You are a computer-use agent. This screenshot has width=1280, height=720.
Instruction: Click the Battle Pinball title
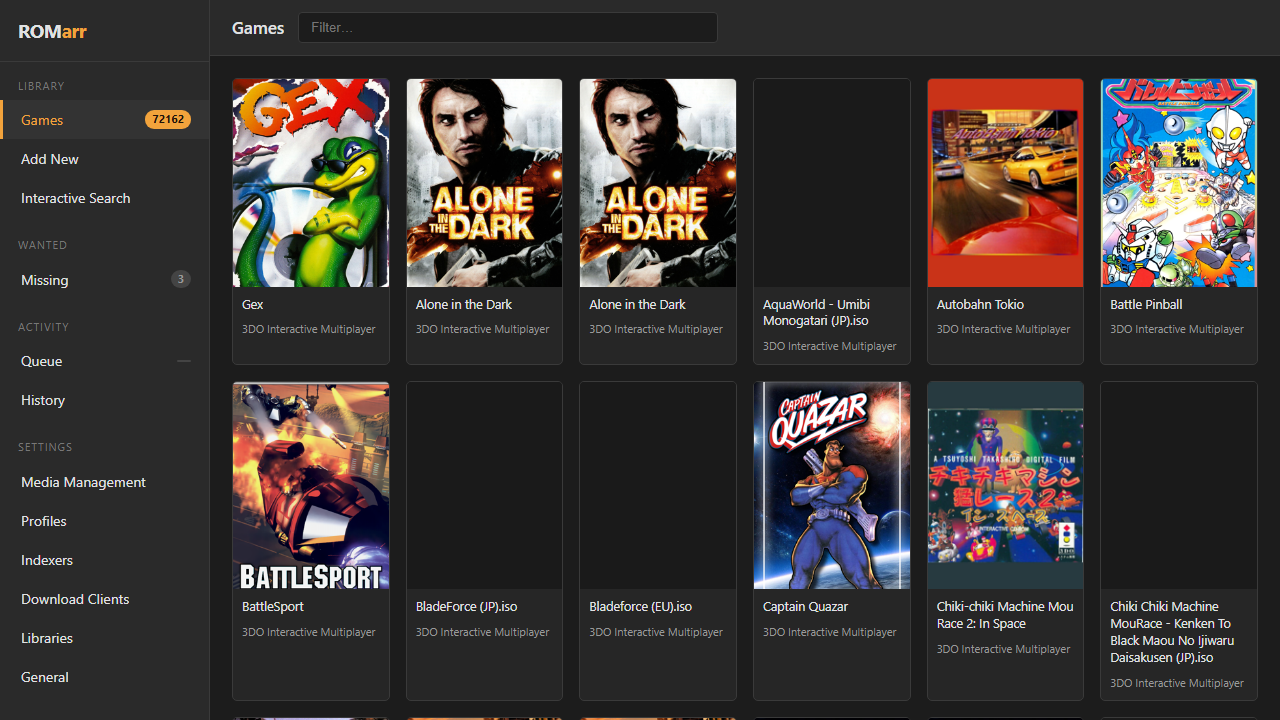click(1146, 304)
